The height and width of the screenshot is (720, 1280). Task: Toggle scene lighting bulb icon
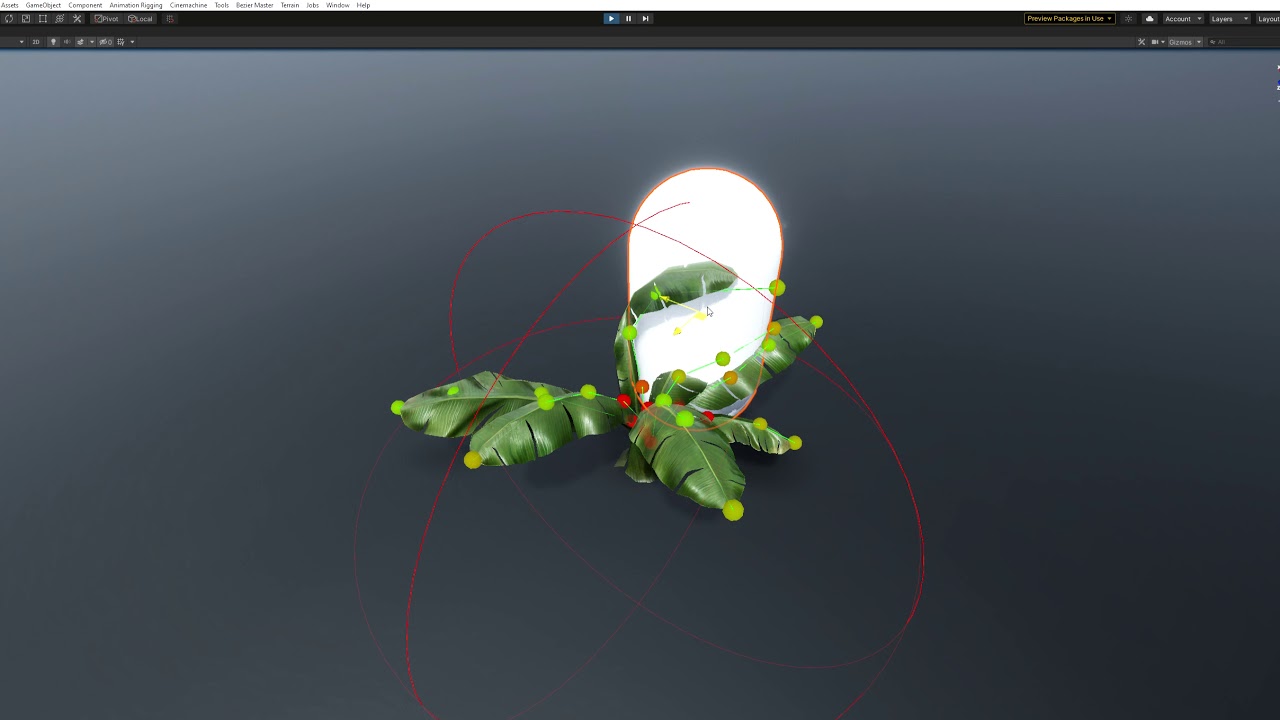[53, 42]
